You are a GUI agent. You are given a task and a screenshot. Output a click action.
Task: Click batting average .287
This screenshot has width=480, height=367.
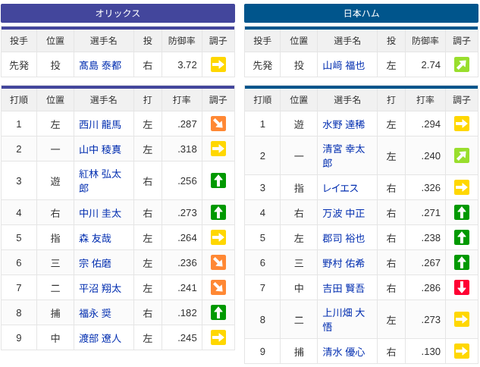[x=187, y=124]
